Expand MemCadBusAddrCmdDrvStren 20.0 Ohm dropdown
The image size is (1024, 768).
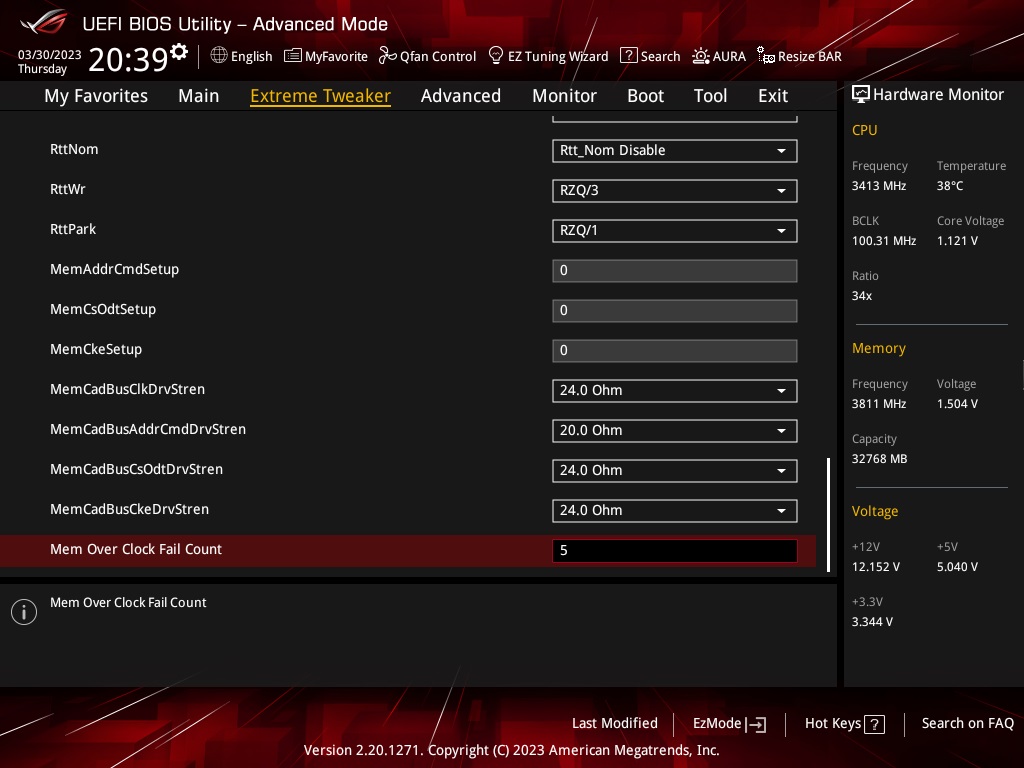click(x=675, y=430)
